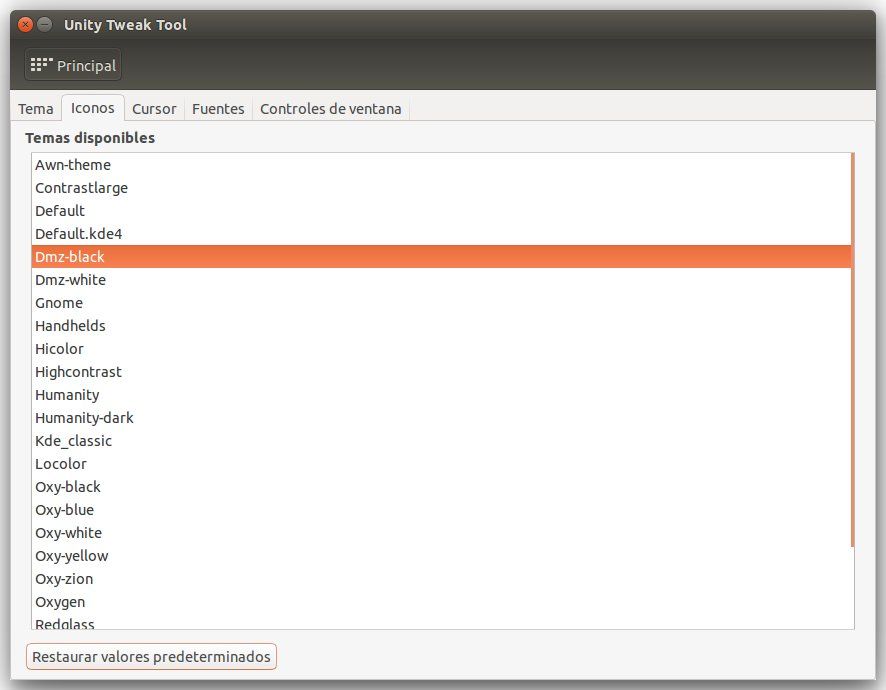Viewport: 886px width, 690px height.
Task: Click the scrollbar of the themes list
Action: 852,350
